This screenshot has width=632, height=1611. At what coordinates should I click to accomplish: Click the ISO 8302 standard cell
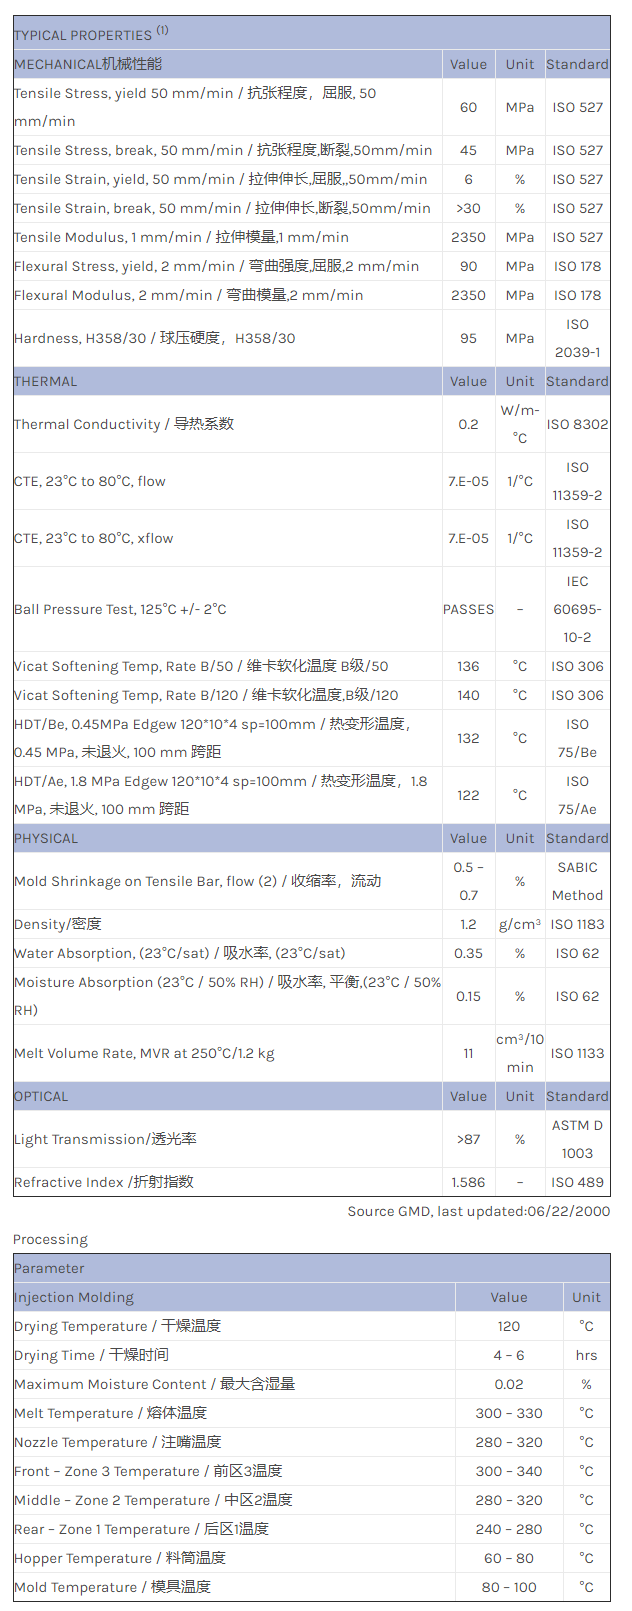coord(577,424)
